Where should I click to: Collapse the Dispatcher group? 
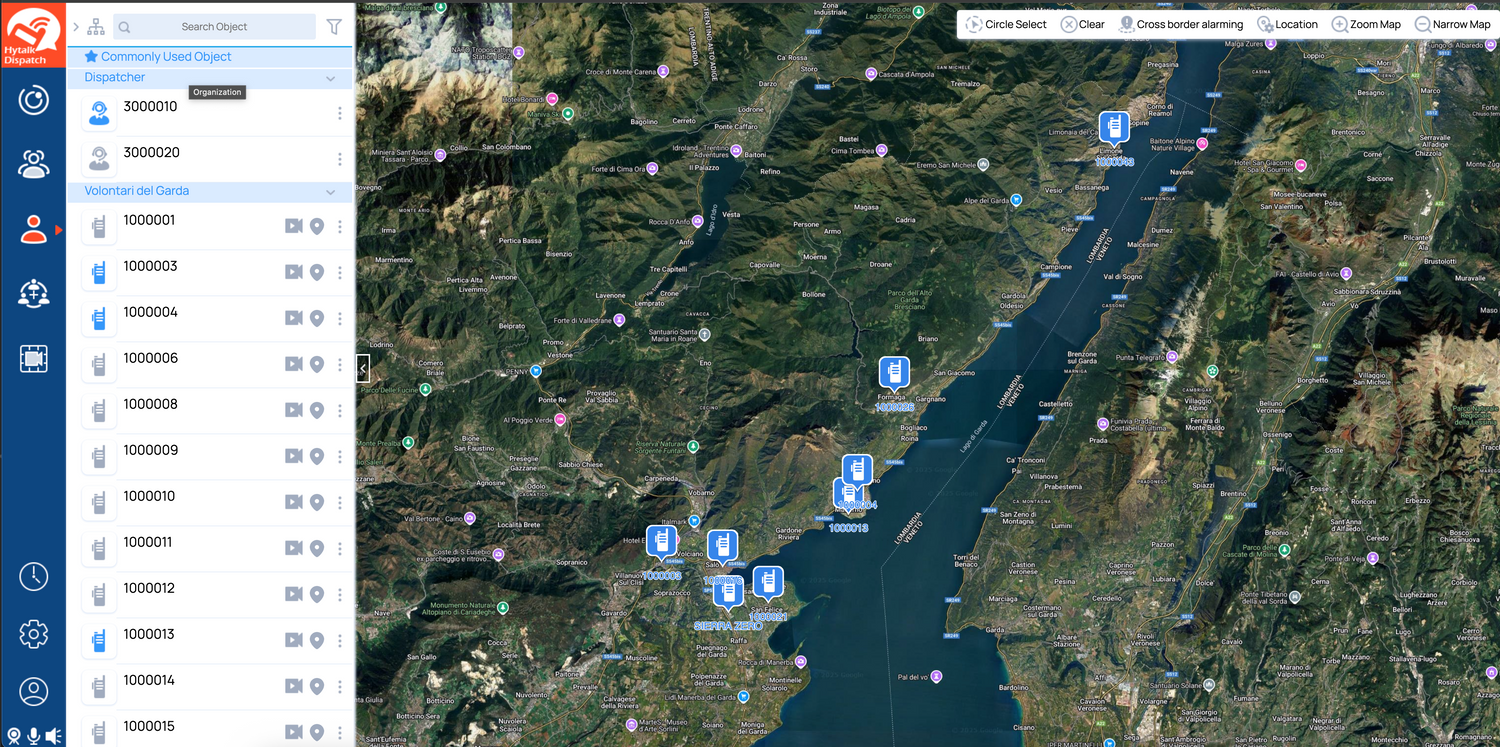pyautogui.click(x=331, y=78)
